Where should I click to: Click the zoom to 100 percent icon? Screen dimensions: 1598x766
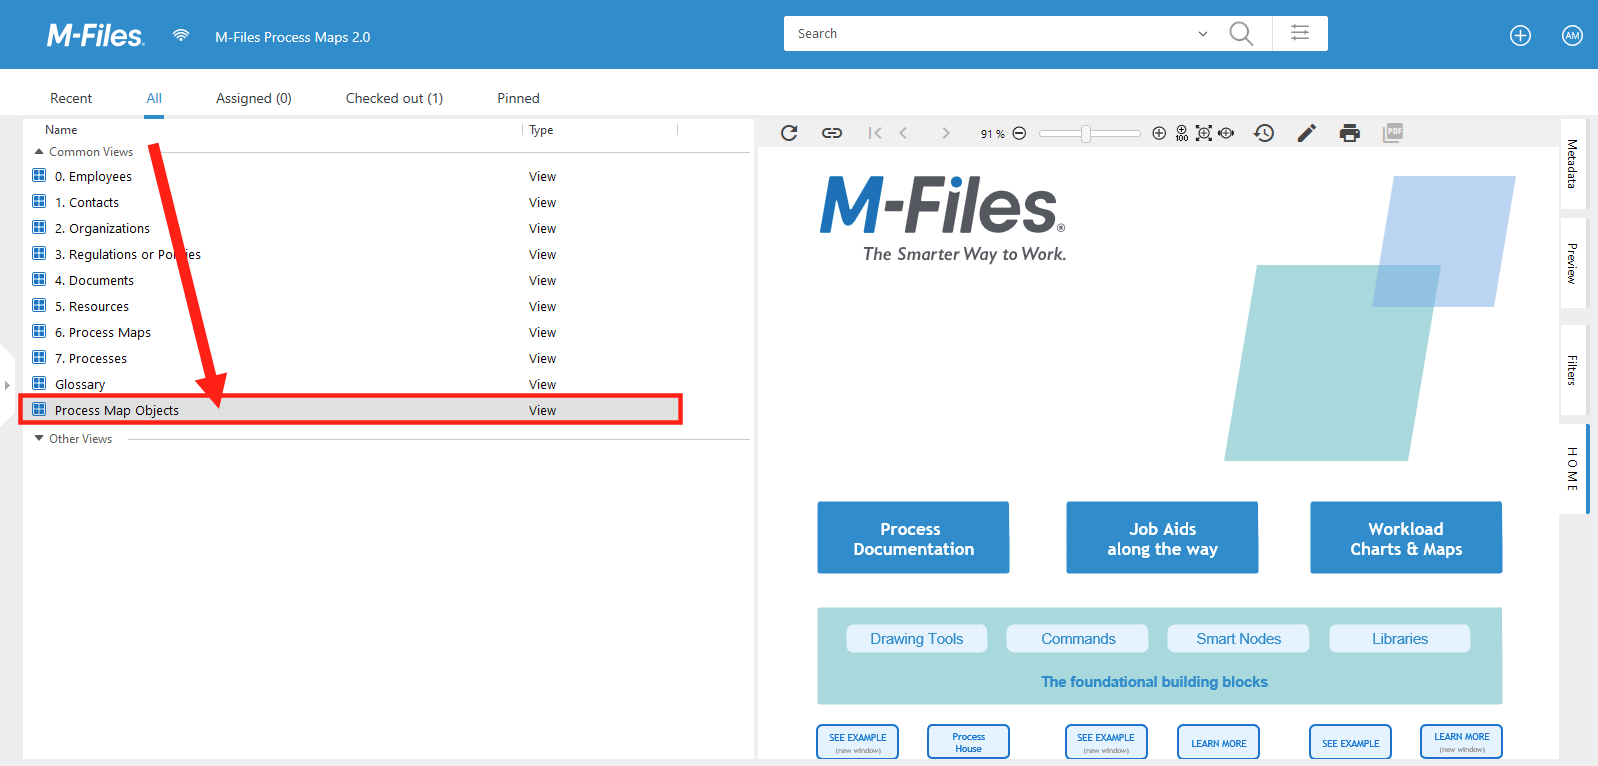(1182, 133)
